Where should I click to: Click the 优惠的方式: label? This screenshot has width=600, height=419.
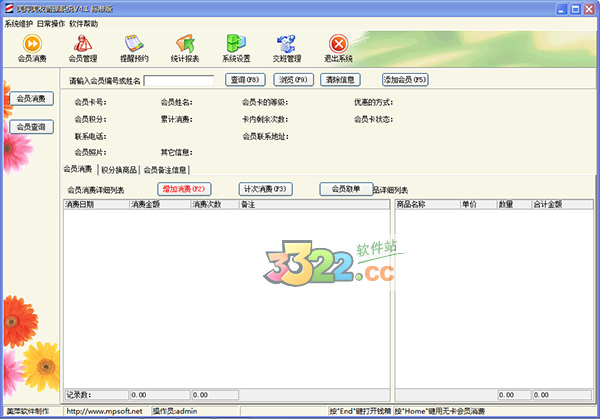[x=373, y=102]
